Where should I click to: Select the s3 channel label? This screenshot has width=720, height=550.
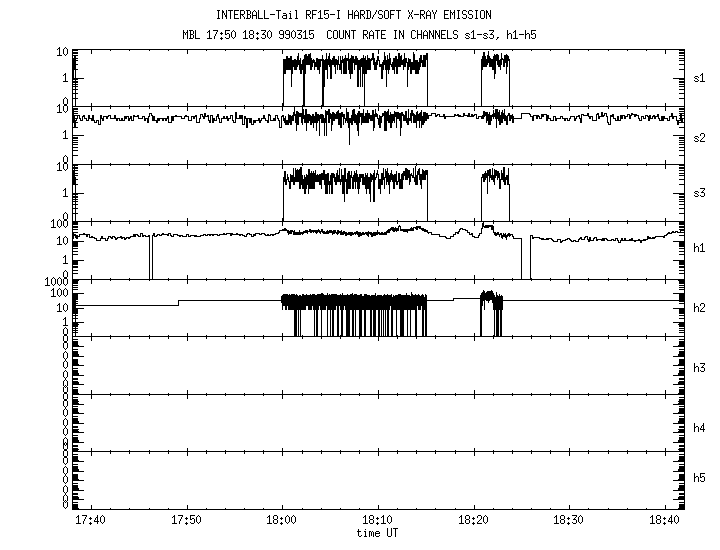click(701, 192)
